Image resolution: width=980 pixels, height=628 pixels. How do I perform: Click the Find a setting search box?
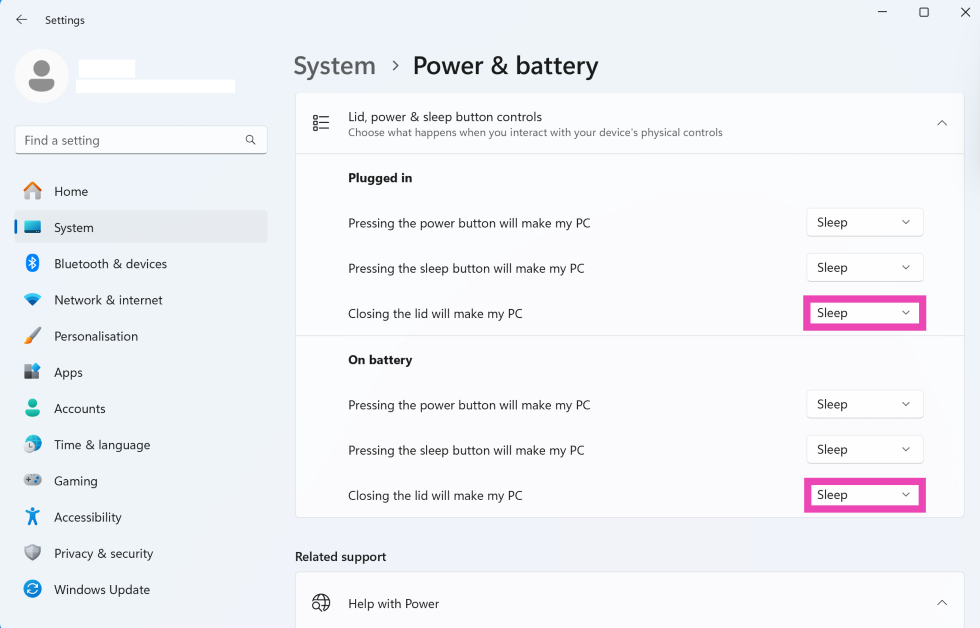[130, 140]
